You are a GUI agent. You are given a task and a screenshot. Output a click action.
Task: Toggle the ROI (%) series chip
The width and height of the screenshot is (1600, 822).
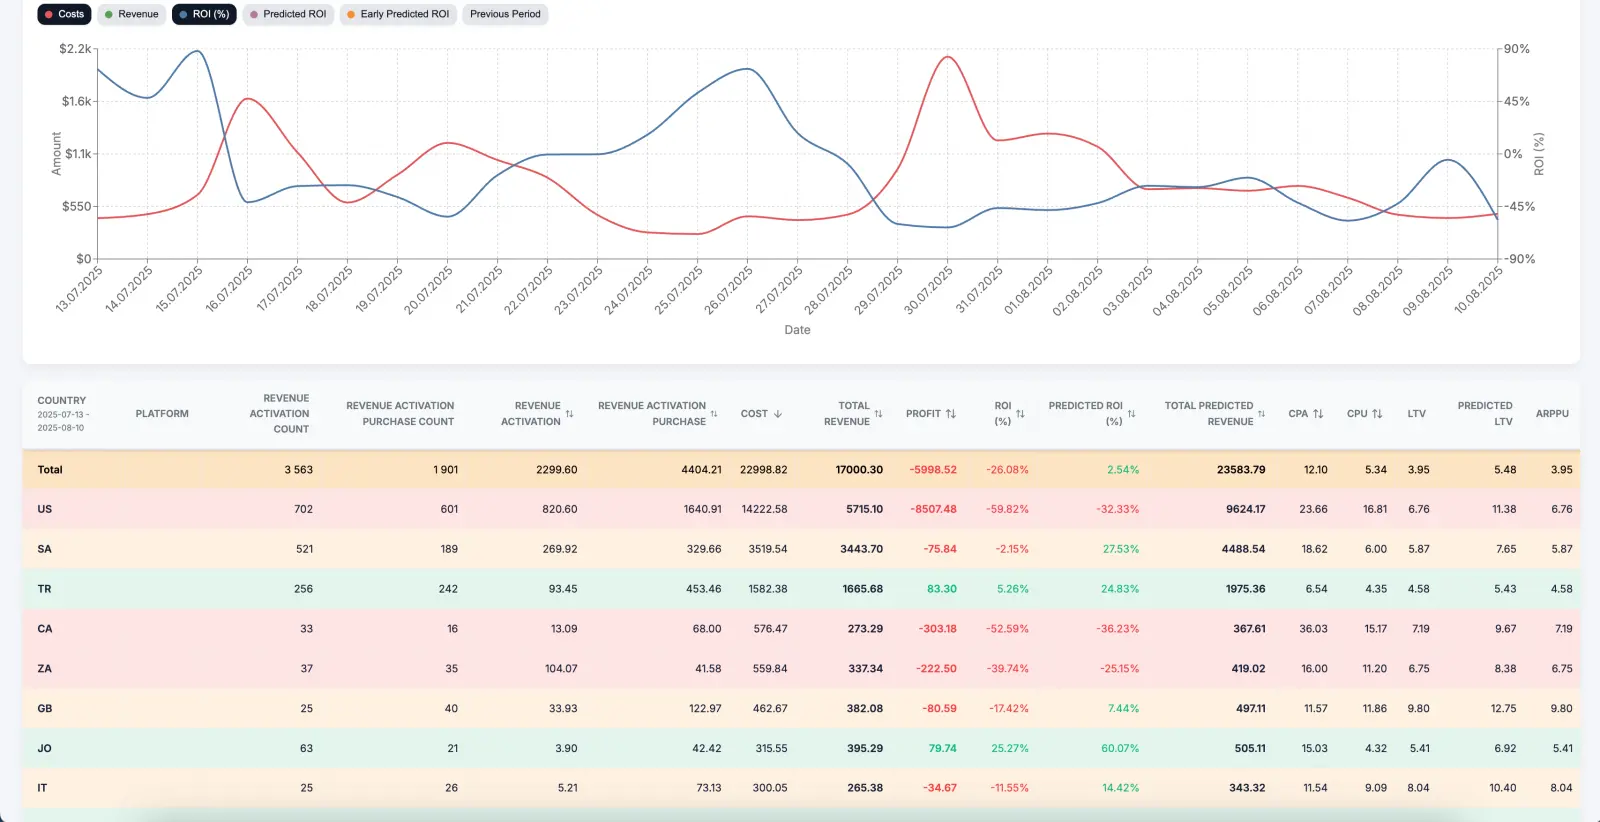tap(204, 14)
